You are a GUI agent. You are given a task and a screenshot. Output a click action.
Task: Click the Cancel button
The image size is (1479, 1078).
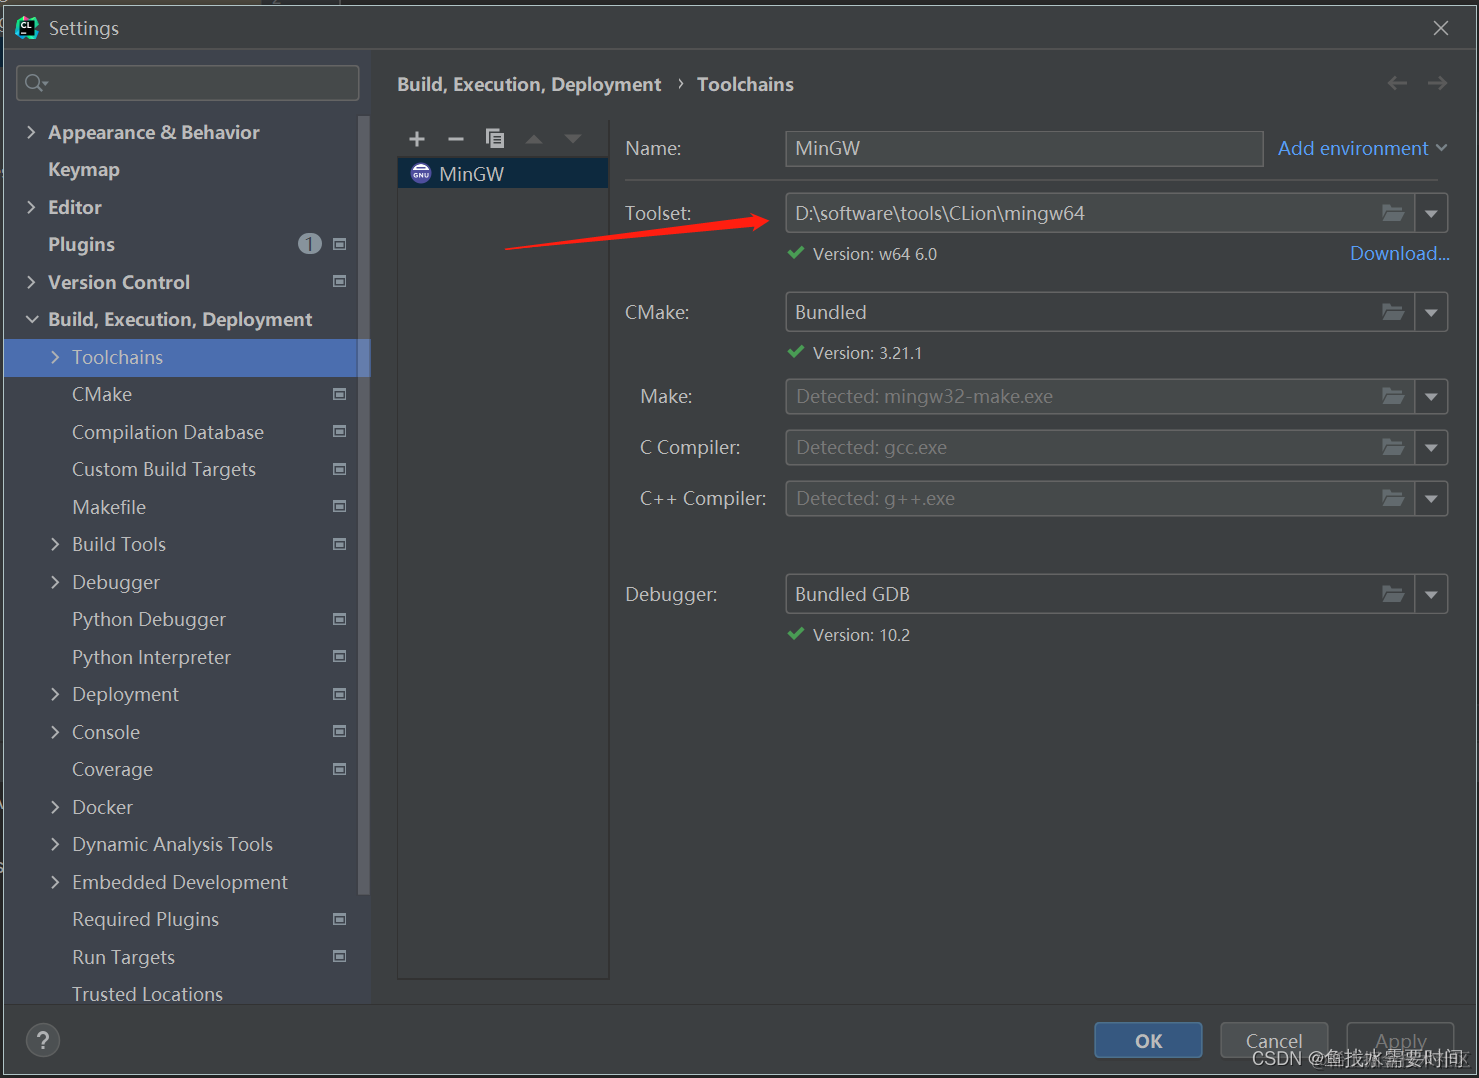1274,1040
